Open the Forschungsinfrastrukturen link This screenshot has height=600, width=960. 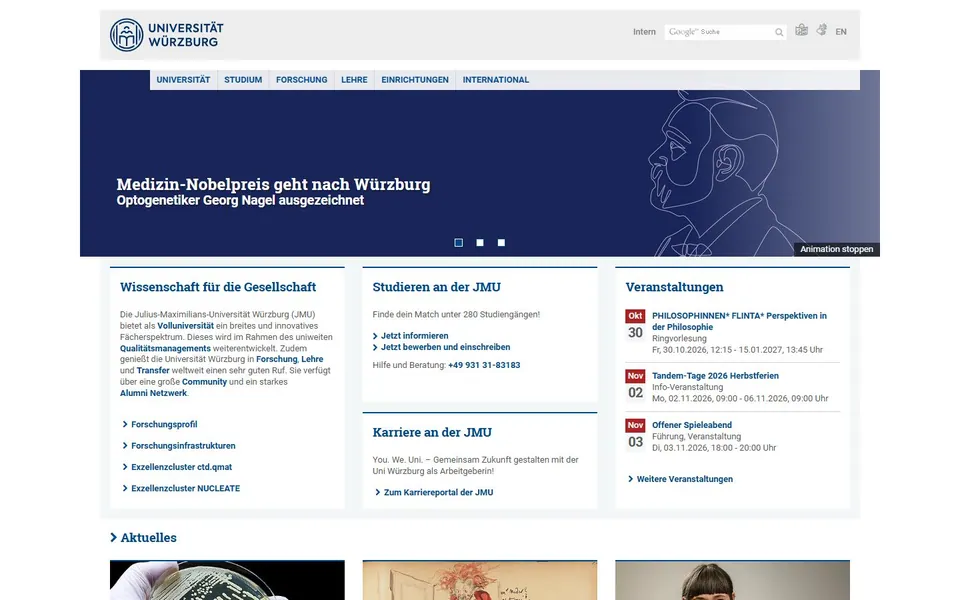pyautogui.click(x=183, y=446)
